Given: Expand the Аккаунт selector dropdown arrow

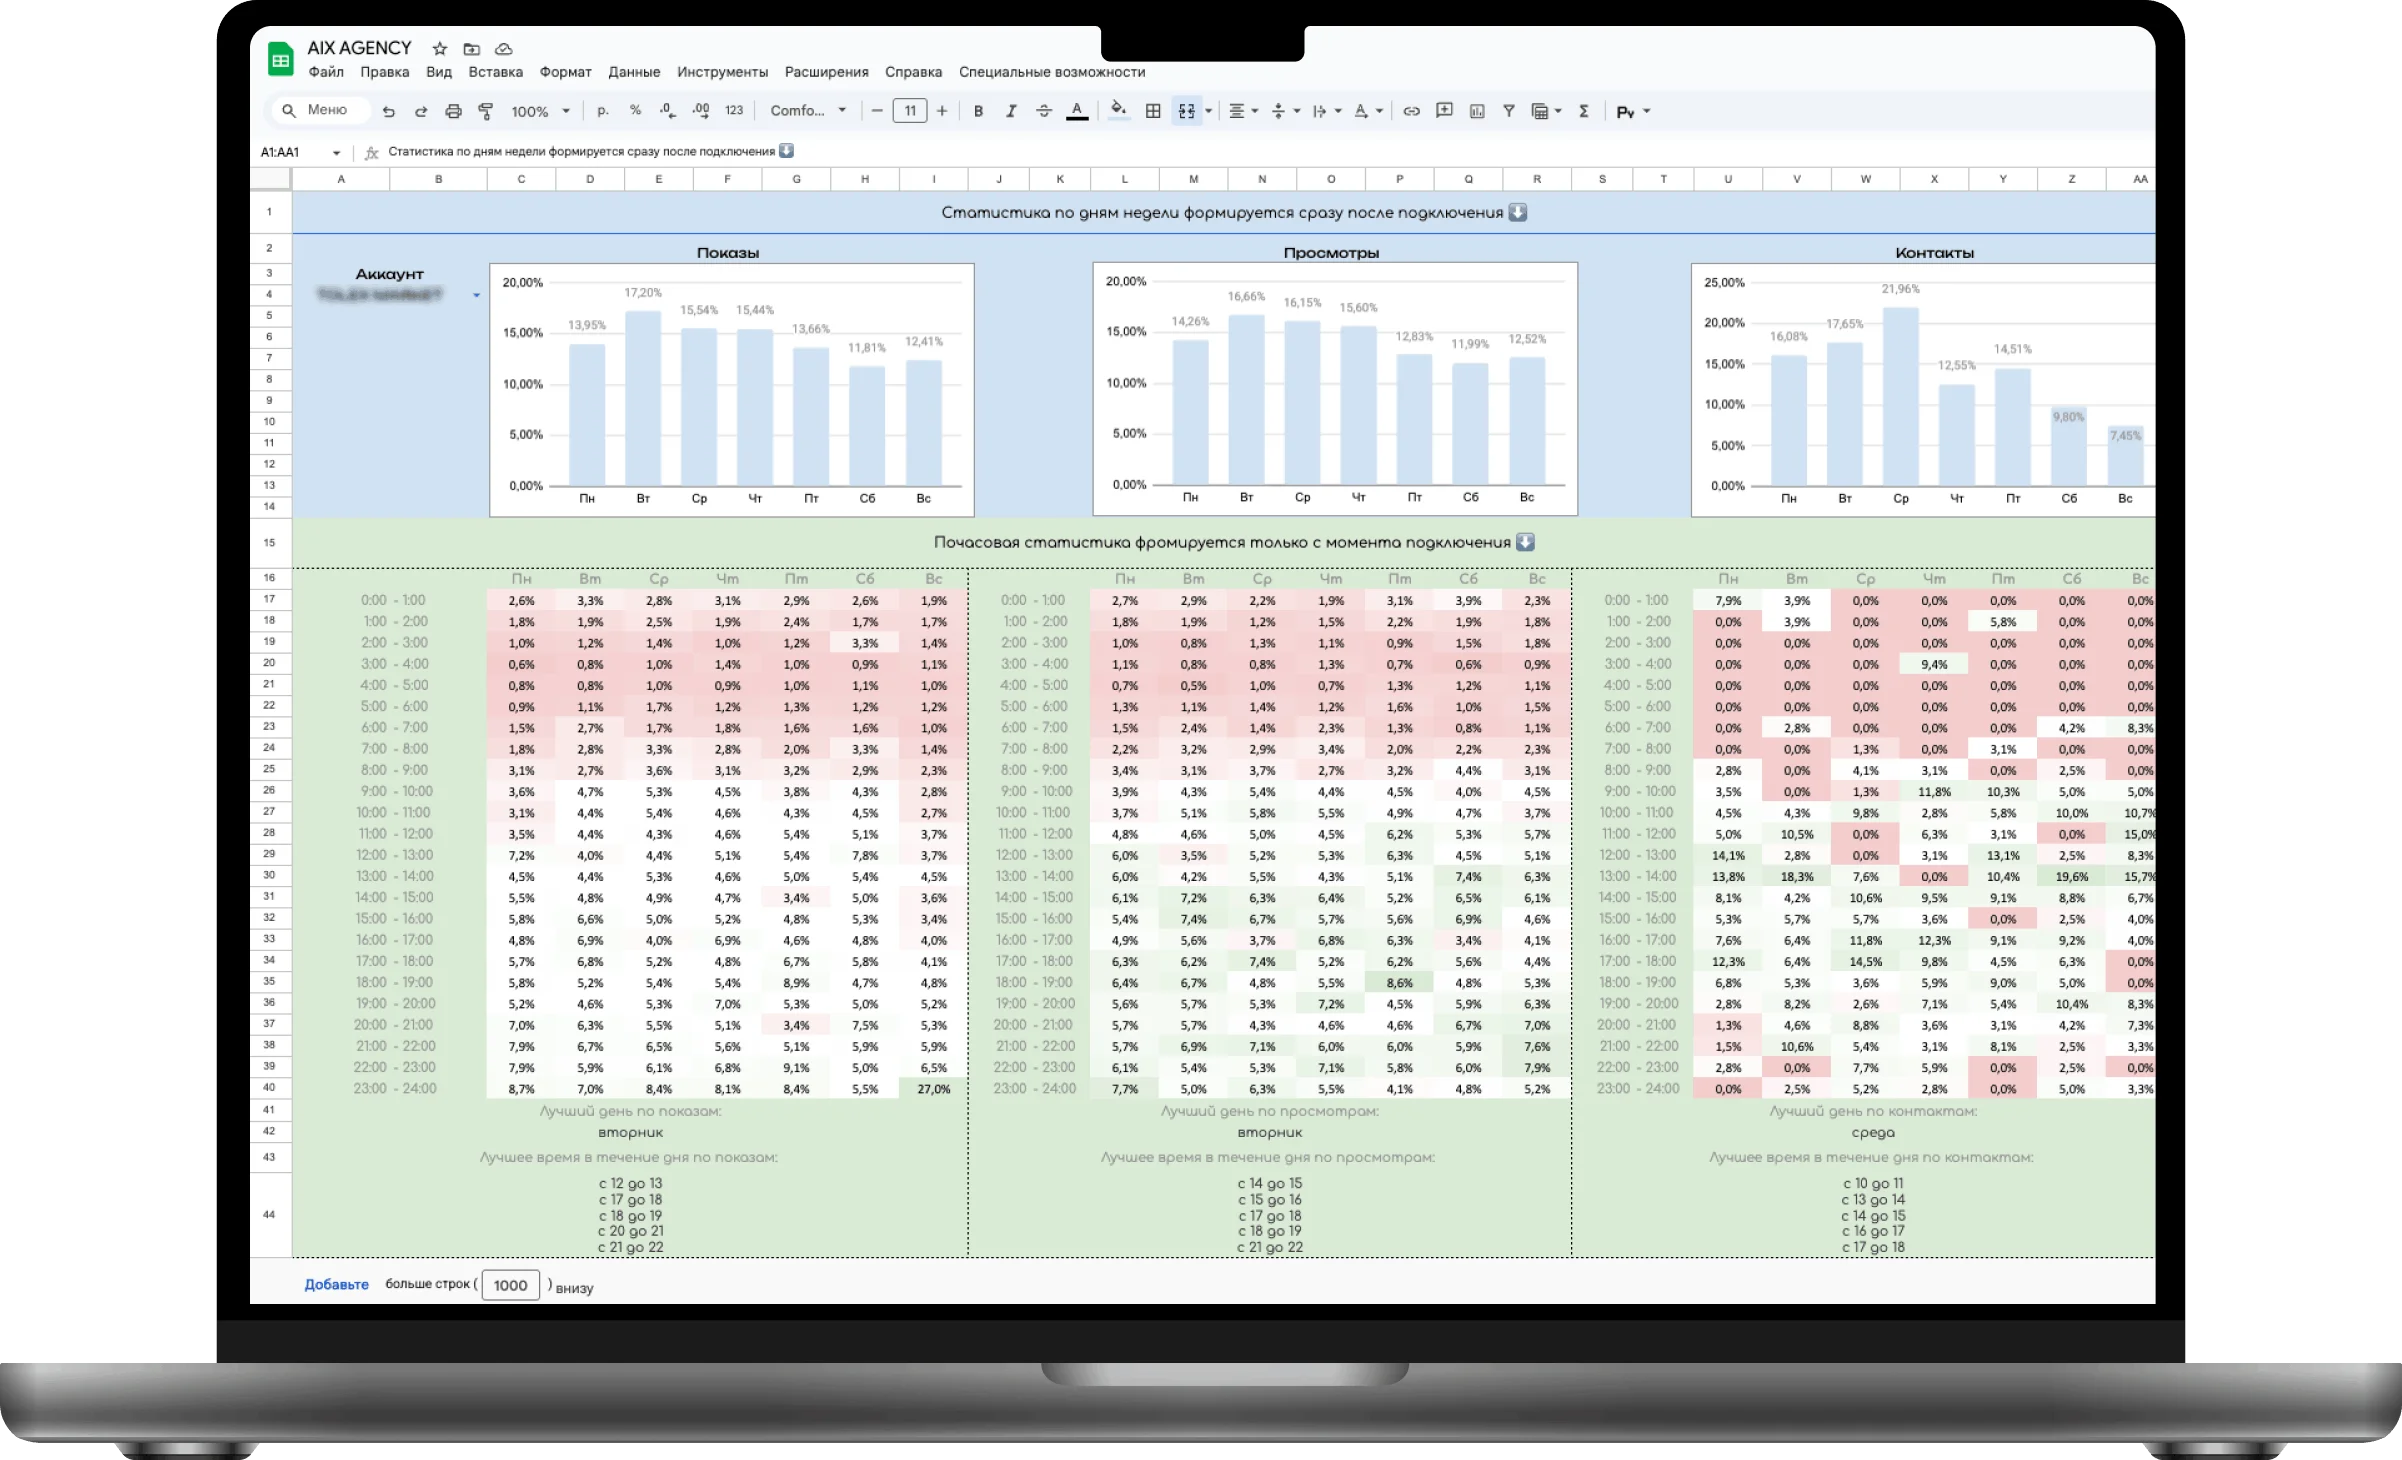Looking at the screenshot, I should pyautogui.click(x=476, y=295).
